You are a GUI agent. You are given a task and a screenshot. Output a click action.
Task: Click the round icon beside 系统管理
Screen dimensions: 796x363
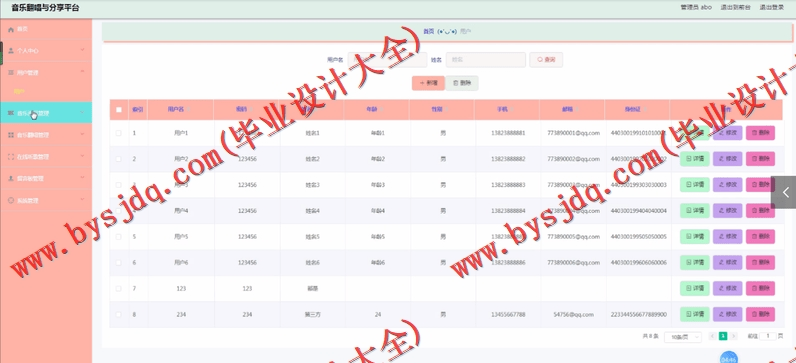pyautogui.click(x=11, y=201)
